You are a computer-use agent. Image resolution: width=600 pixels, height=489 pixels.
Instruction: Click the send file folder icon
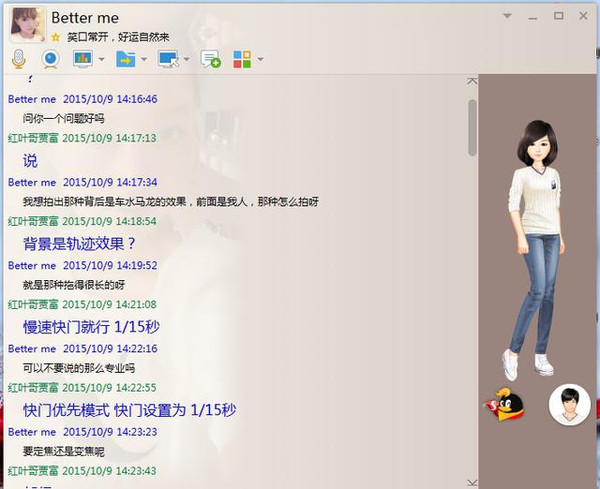tap(125, 59)
